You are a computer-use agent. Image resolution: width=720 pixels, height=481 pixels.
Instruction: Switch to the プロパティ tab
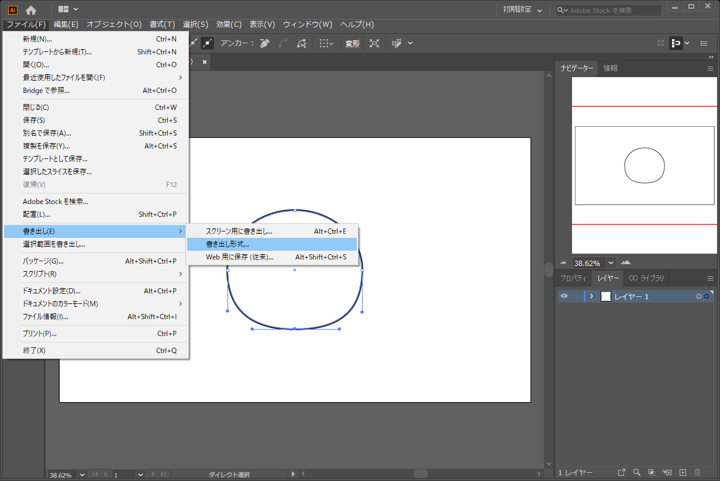coord(573,278)
